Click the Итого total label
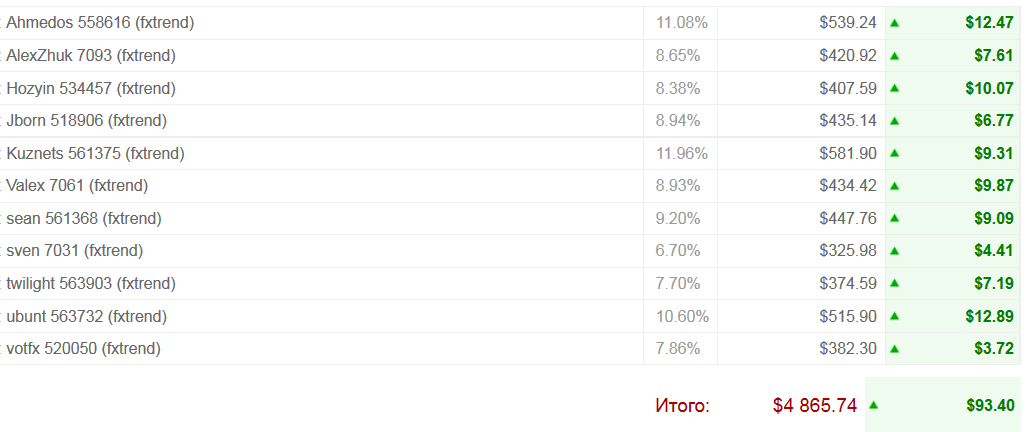This screenshot has height=432, width=1029. pos(682,405)
